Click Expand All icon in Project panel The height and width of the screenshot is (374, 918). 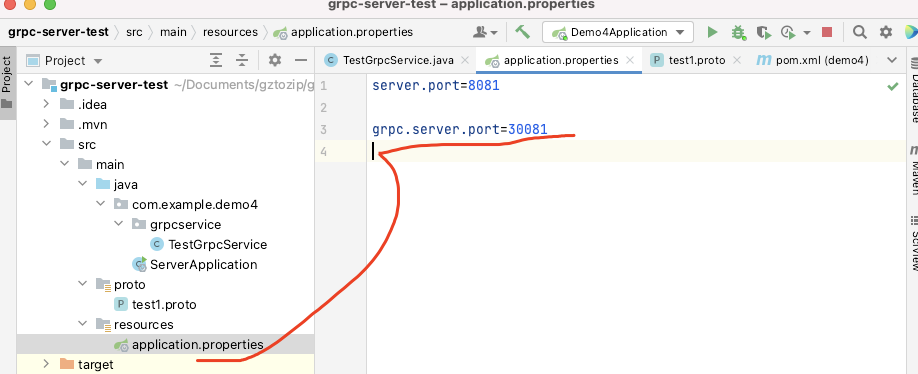217,60
